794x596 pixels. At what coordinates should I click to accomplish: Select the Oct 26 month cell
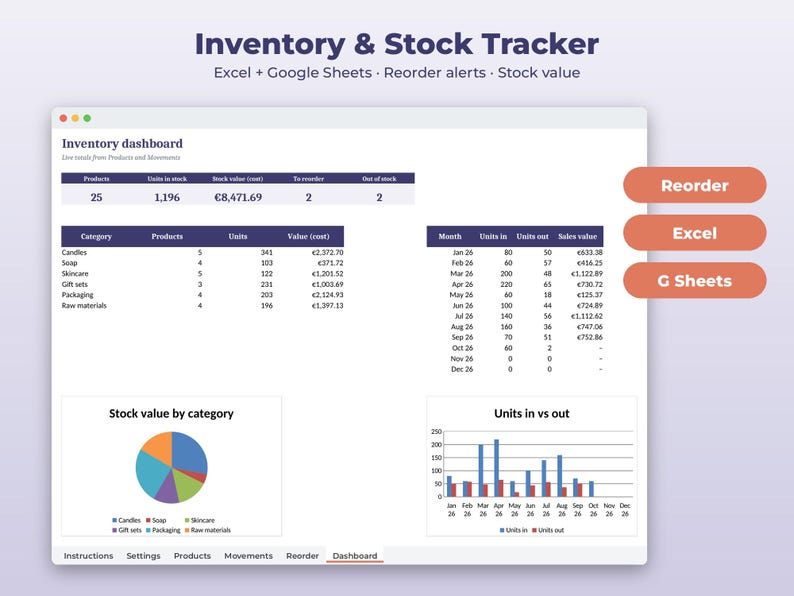pos(462,348)
